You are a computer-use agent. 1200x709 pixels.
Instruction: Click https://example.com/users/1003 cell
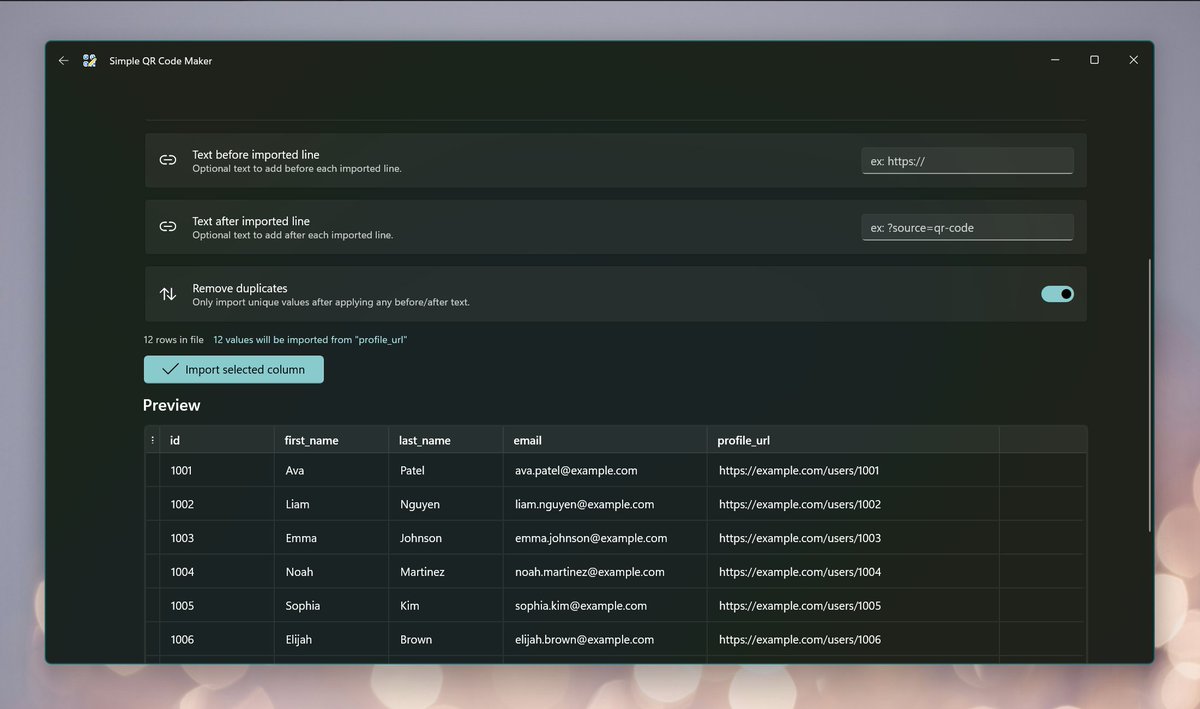click(x=853, y=538)
